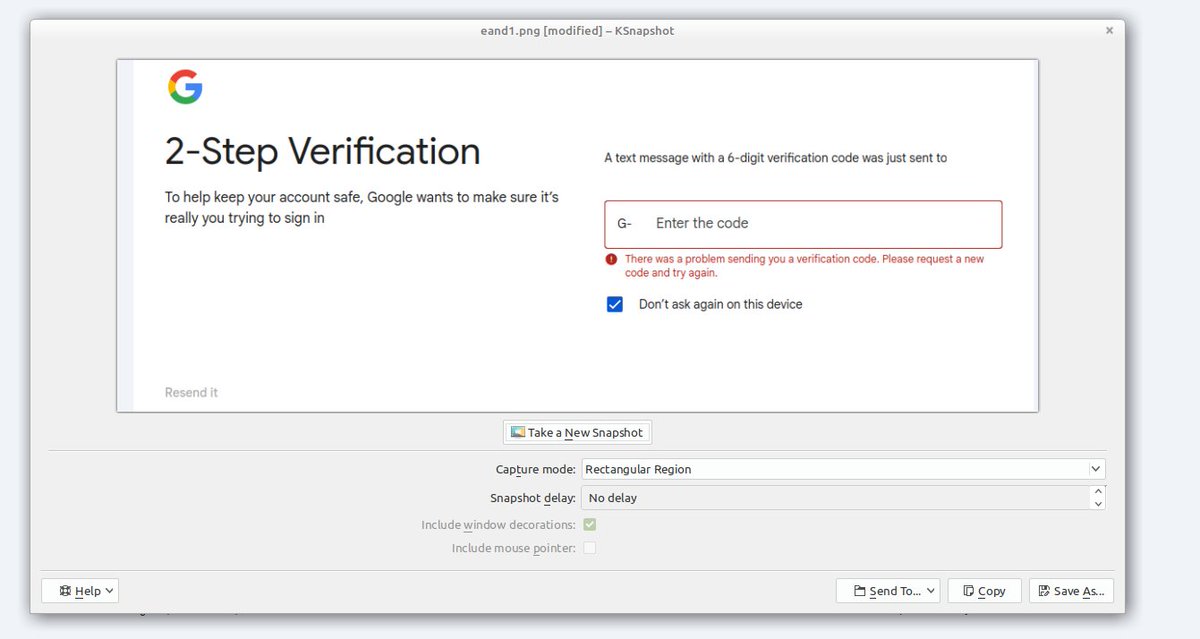Click the Take a New Snapshot button
Image resolution: width=1200 pixels, height=639 pixels.
click(577, 432)
